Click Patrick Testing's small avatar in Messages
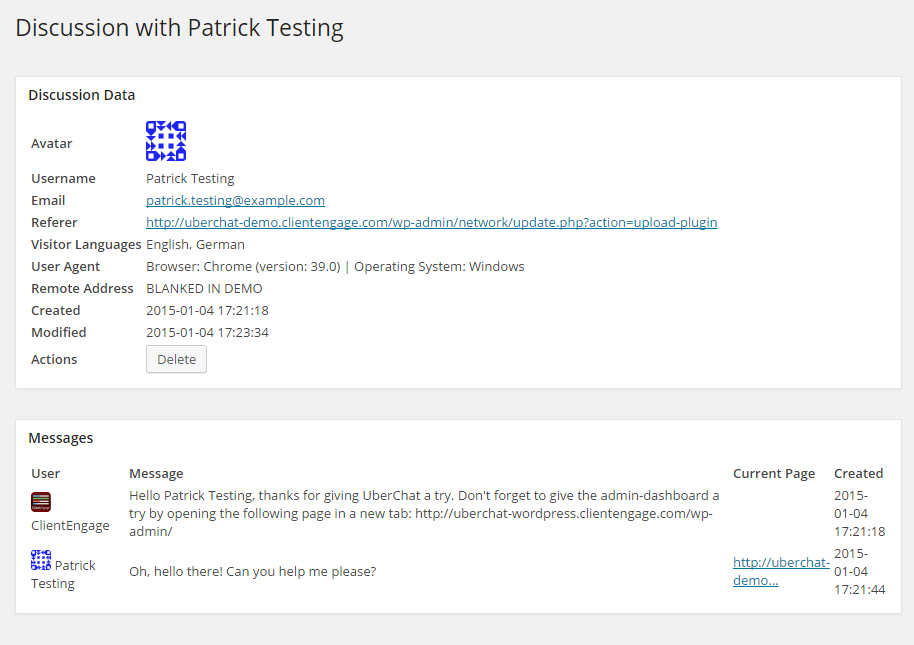 coord(41,560)
